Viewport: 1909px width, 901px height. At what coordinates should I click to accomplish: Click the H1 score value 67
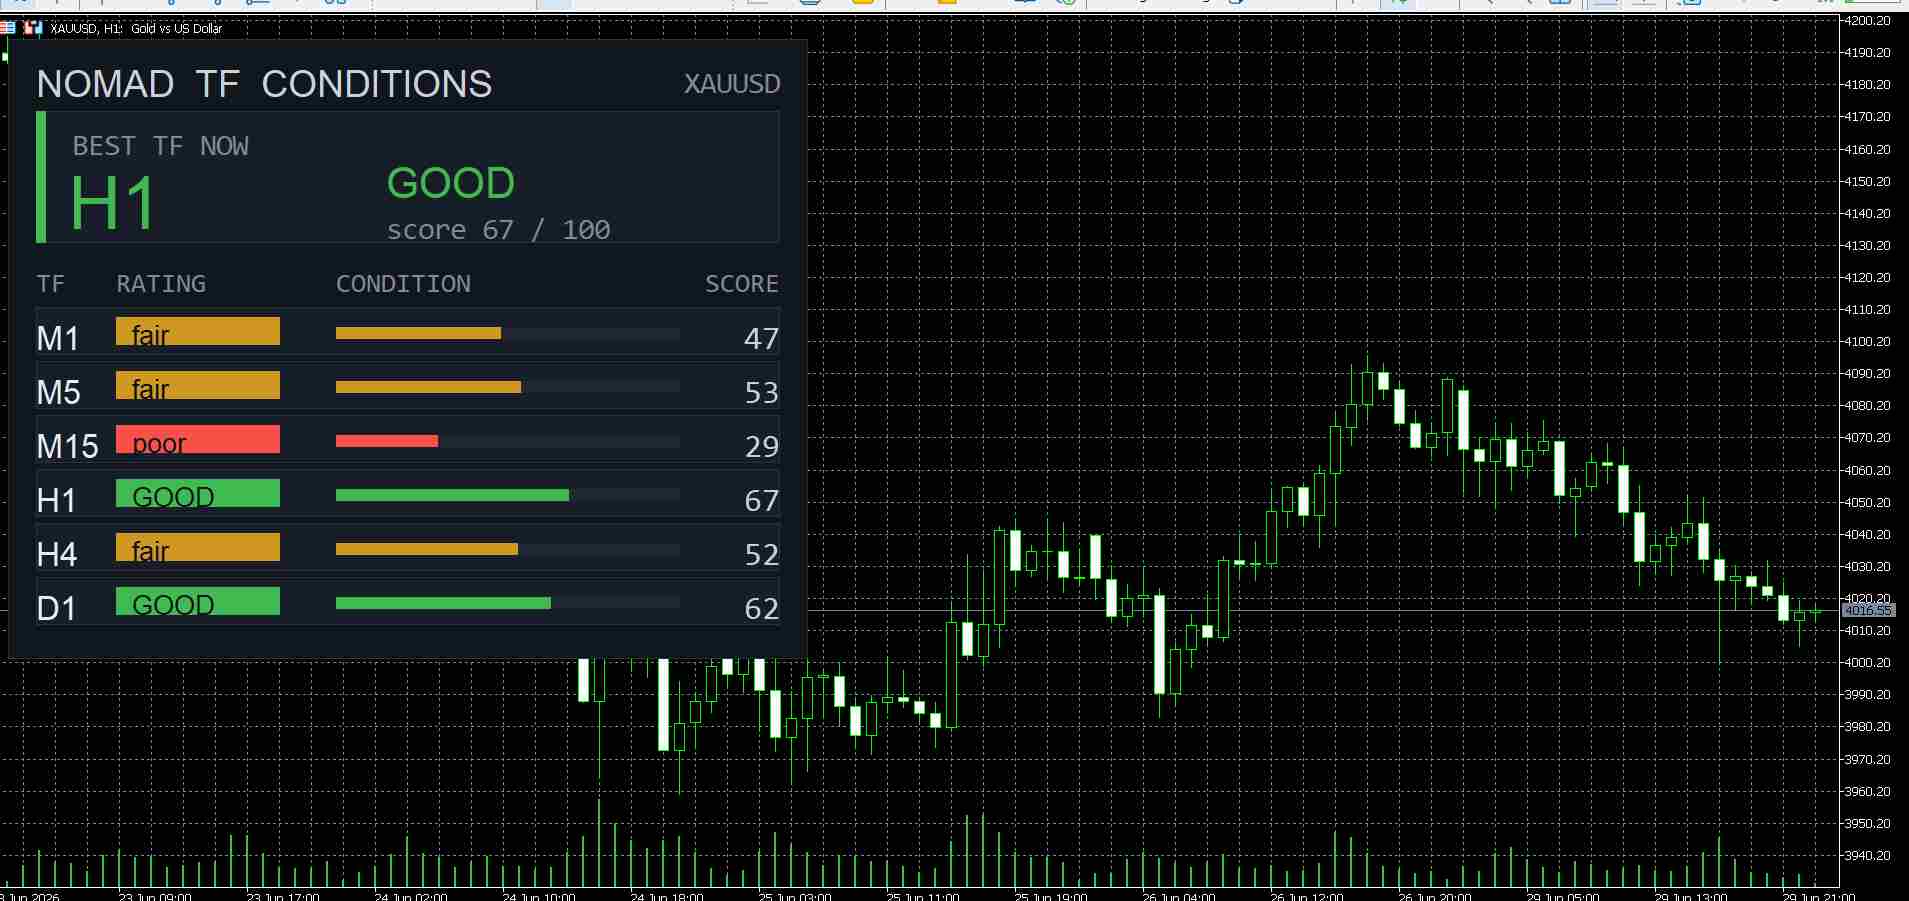coord(761,501)
